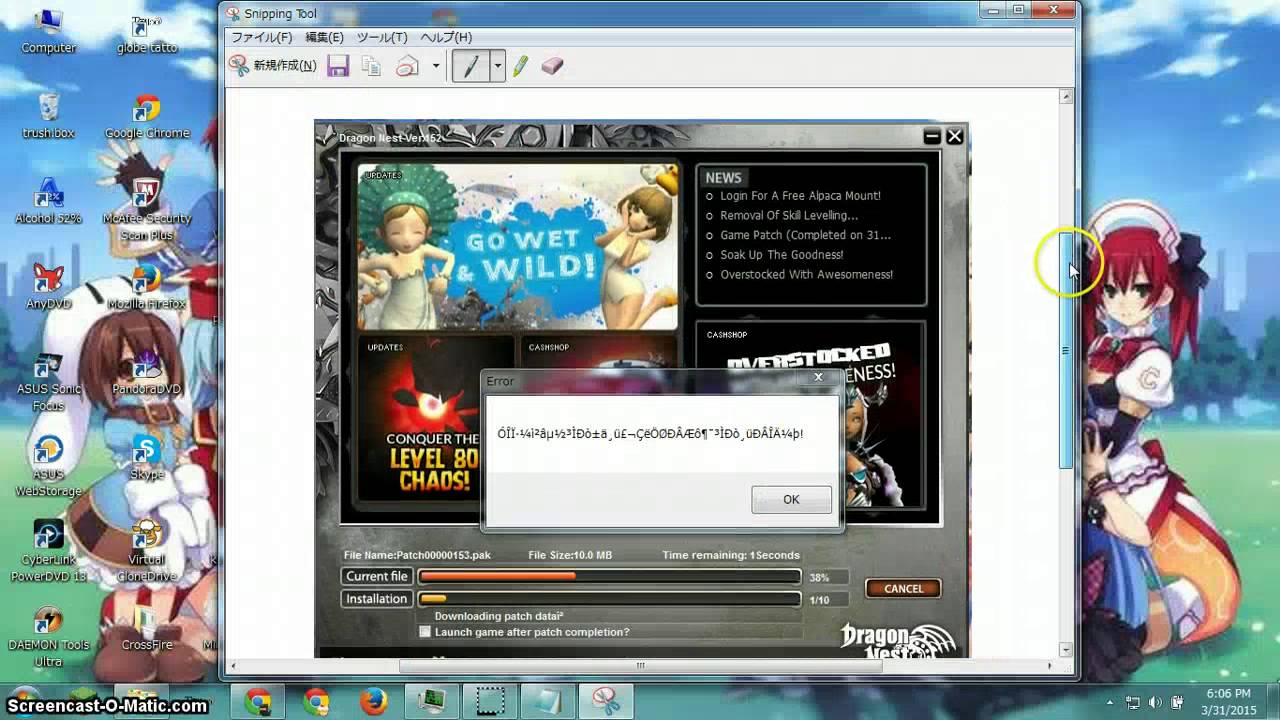Select the PandoraDVD desktop icon
Image resolution: width=1280 pixels, height=720 pixels.
click(147, 372)
